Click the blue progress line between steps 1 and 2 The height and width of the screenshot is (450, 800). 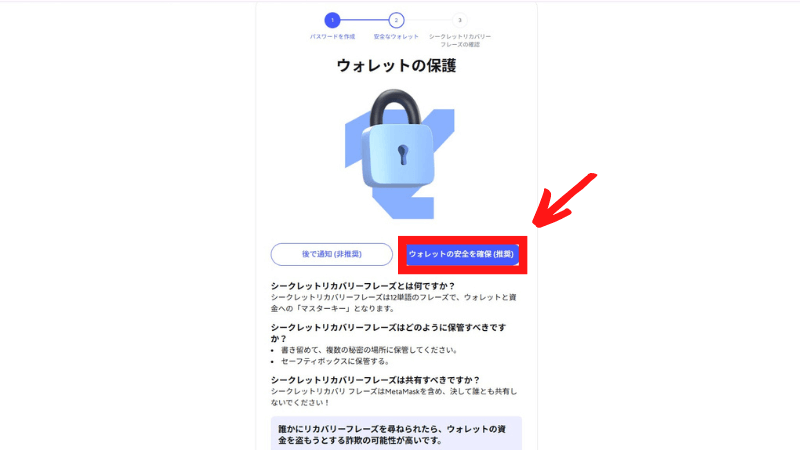pyautogui.click(x=364, y=20)
